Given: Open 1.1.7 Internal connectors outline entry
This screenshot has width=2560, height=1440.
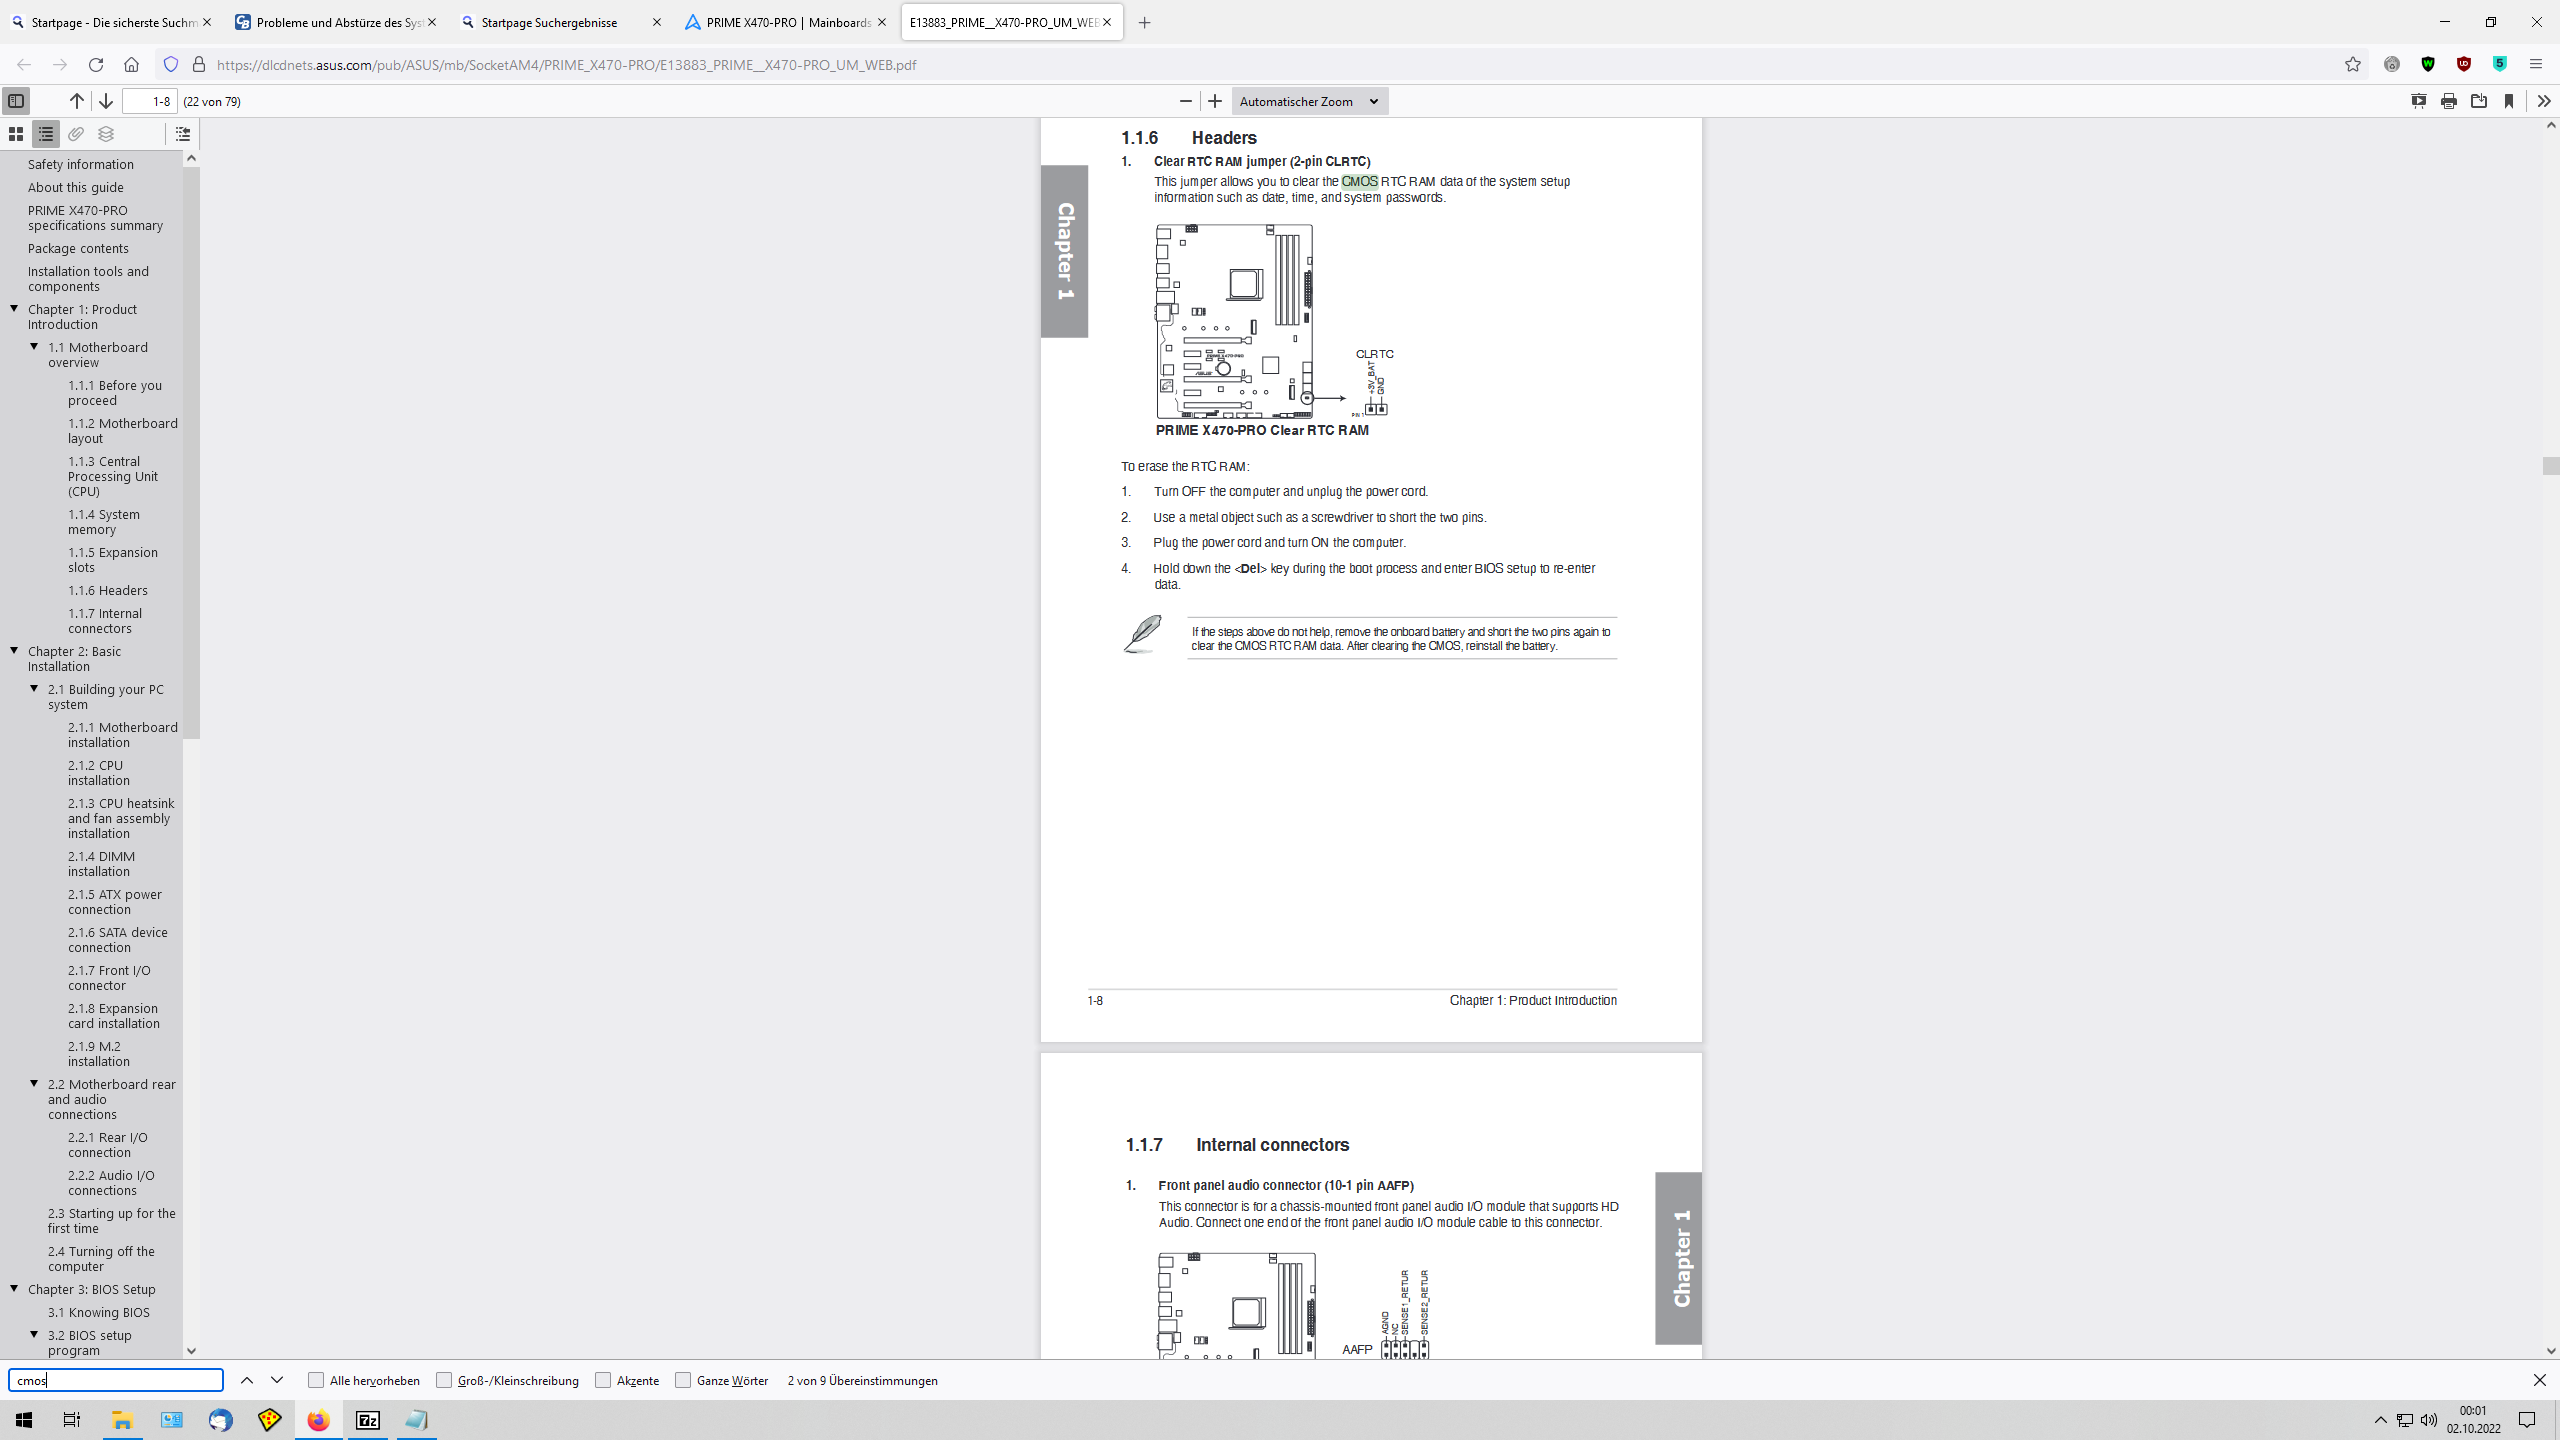Looking at the screenshot, I should pos(104,620).
